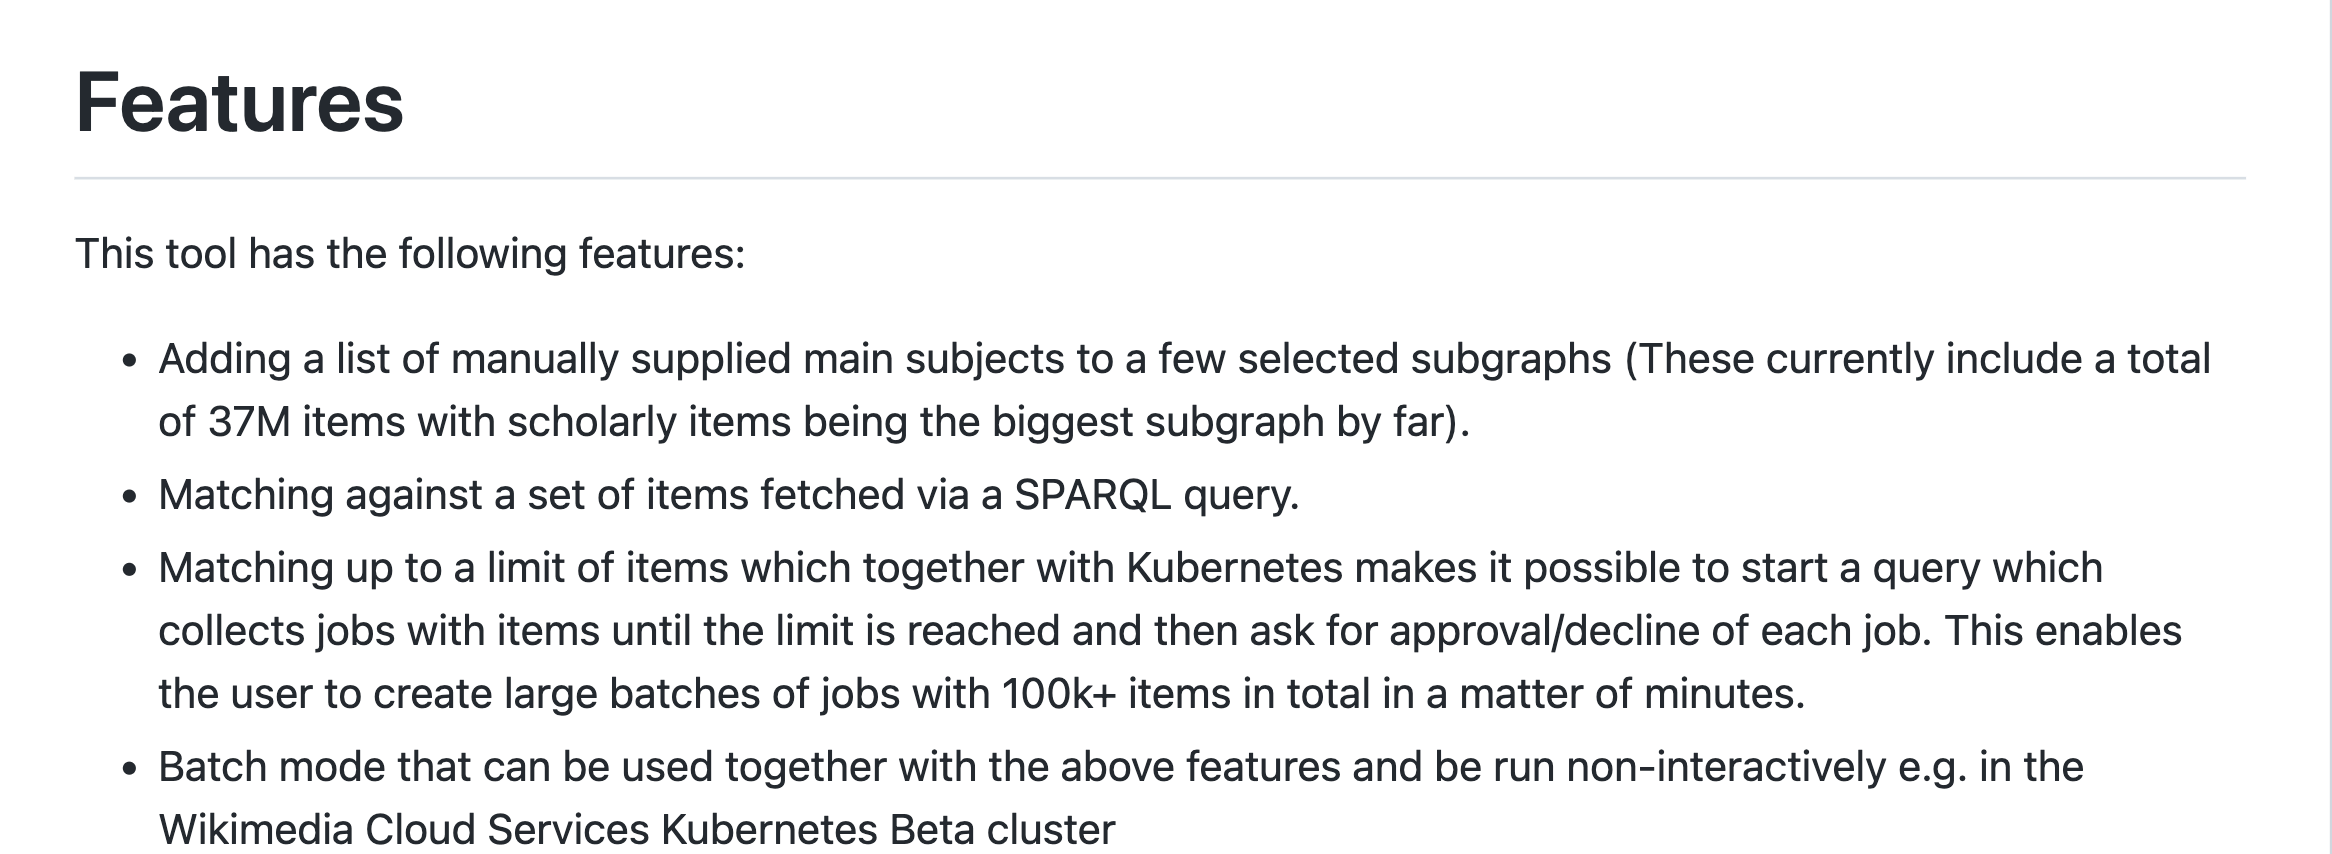Click the word "SPARQL" in second bullet
2332x854 pixels.
(x=1092, y=495)
